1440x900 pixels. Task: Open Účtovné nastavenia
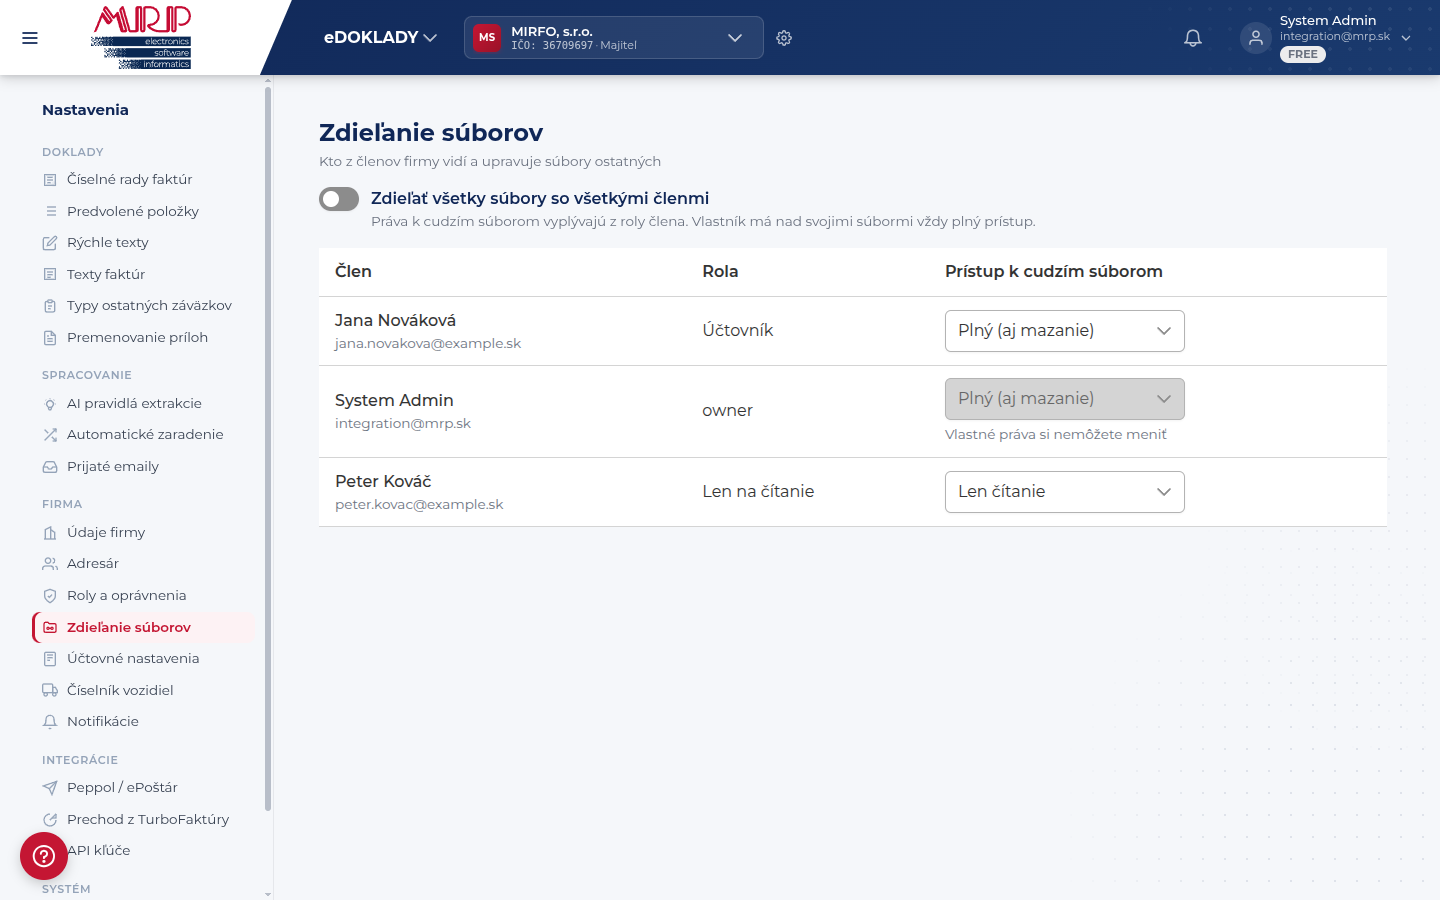tap(144, 658)
